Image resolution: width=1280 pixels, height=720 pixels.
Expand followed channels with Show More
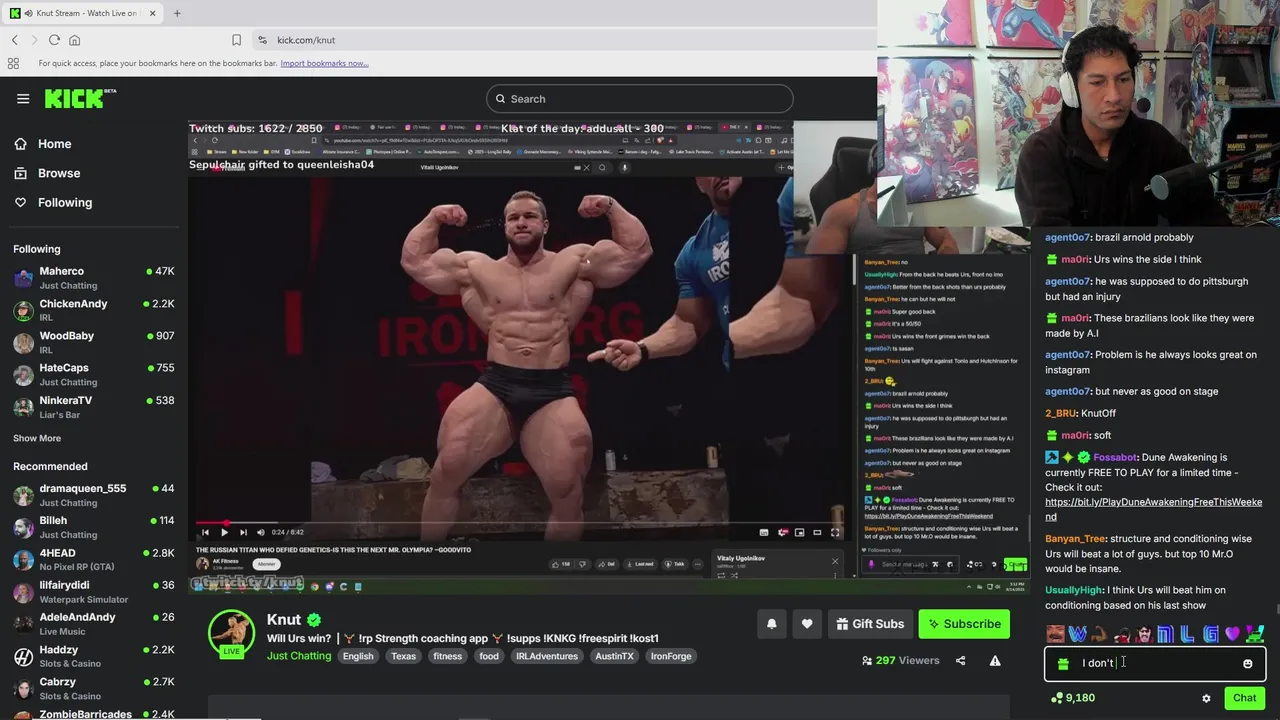point(37,438)
